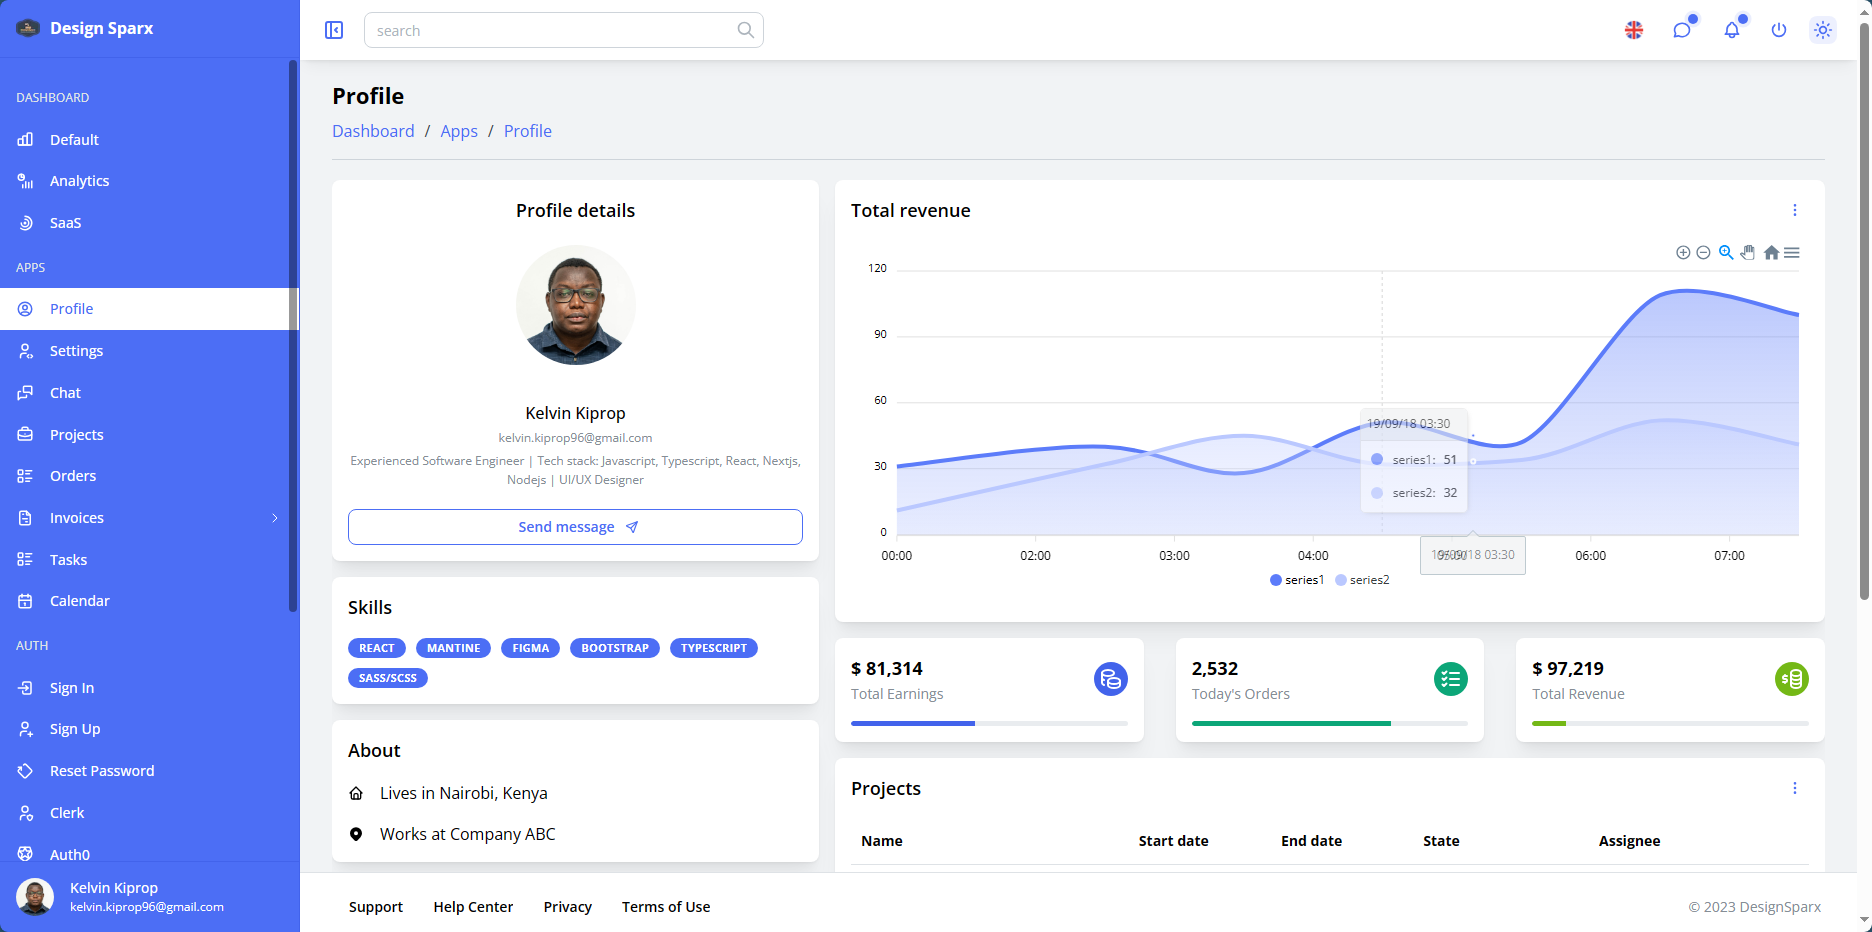
Task: Toggle series1 visibility in chart legend
Action: pyautogui.click(x=1297, y=580)
